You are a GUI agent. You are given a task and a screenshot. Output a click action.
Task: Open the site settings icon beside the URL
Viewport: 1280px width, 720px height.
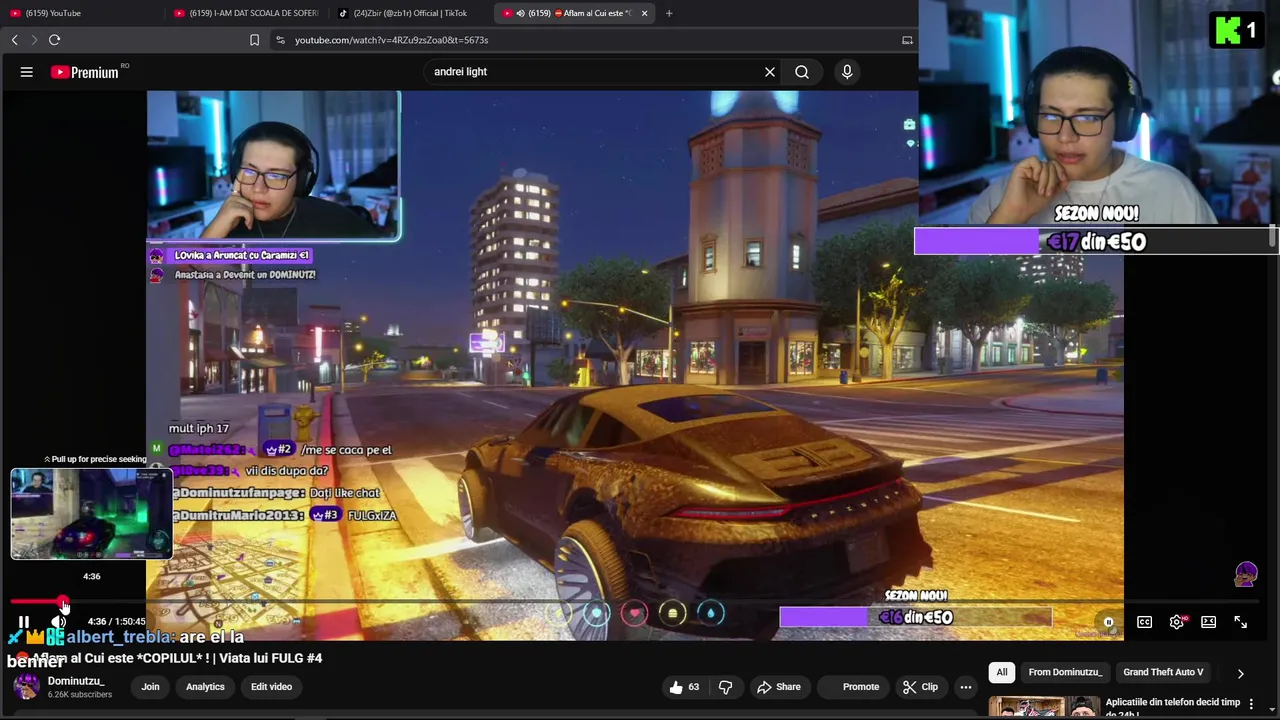pos(280,40)
